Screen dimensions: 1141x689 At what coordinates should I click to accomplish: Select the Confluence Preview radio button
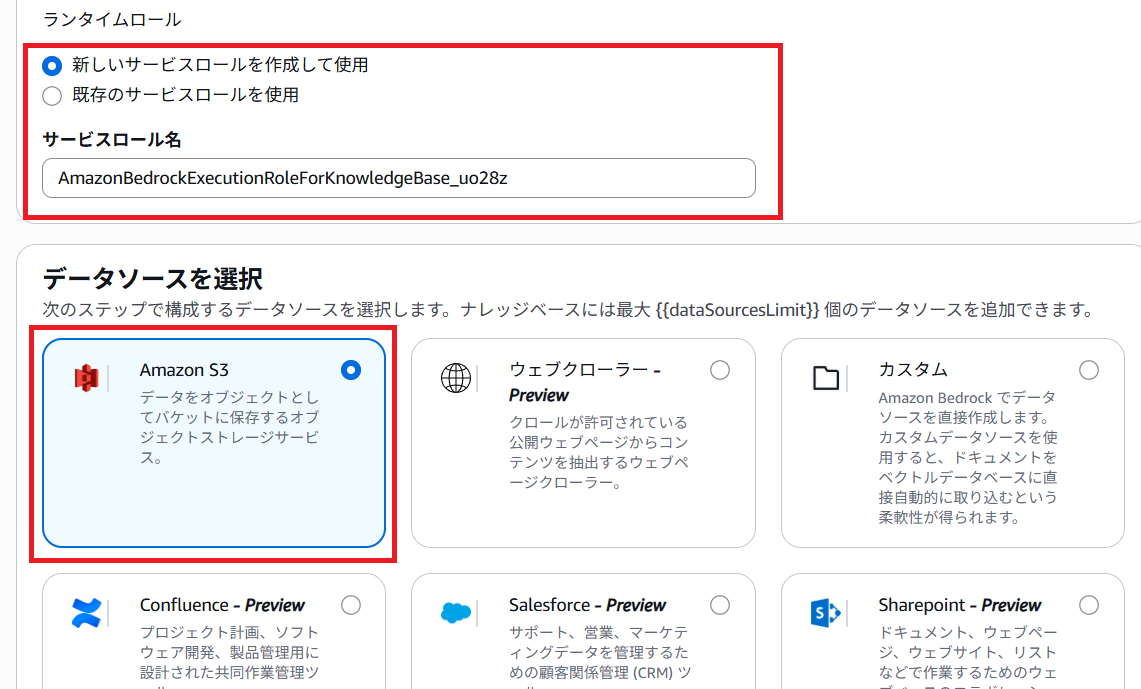click(350, 605)
